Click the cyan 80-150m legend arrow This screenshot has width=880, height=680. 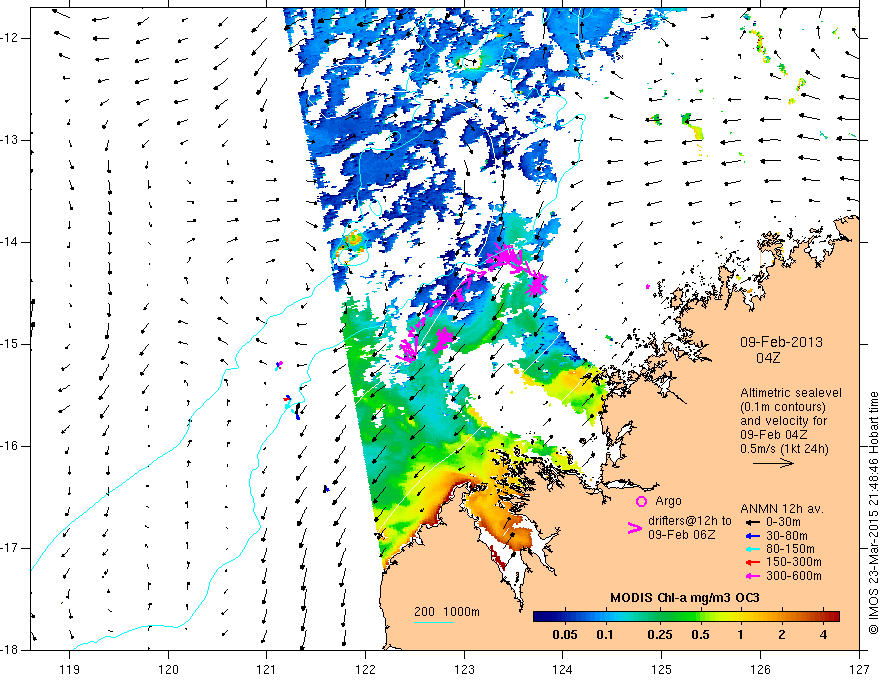point(752,549)
